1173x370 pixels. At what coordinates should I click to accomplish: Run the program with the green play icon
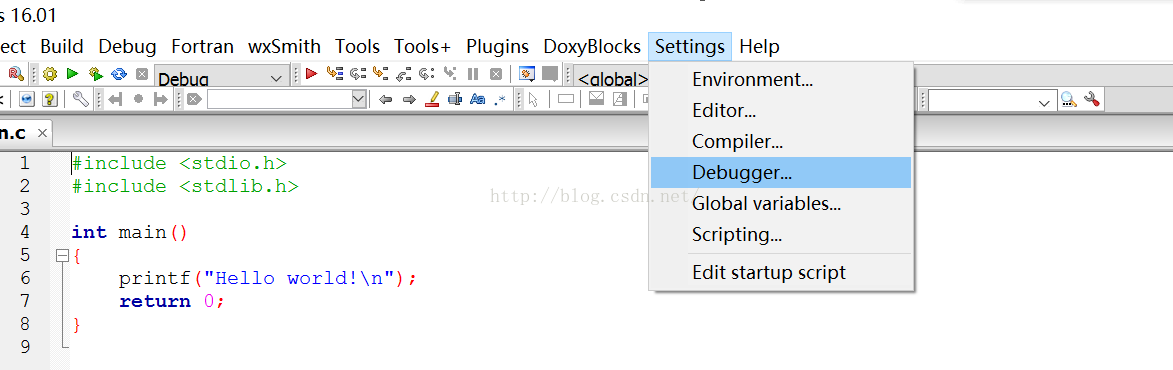(x=73, y=74)
